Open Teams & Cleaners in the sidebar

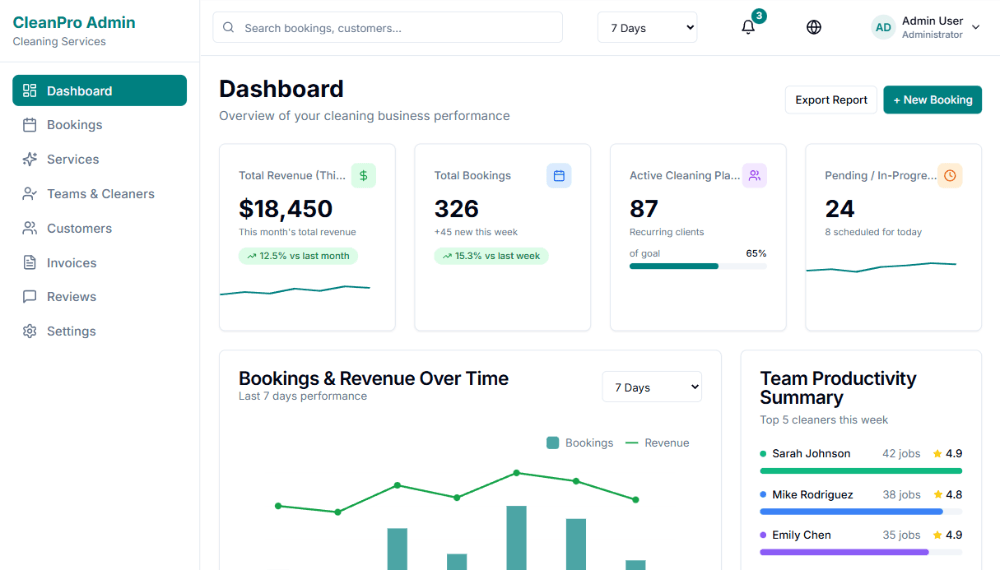point(99,194)
